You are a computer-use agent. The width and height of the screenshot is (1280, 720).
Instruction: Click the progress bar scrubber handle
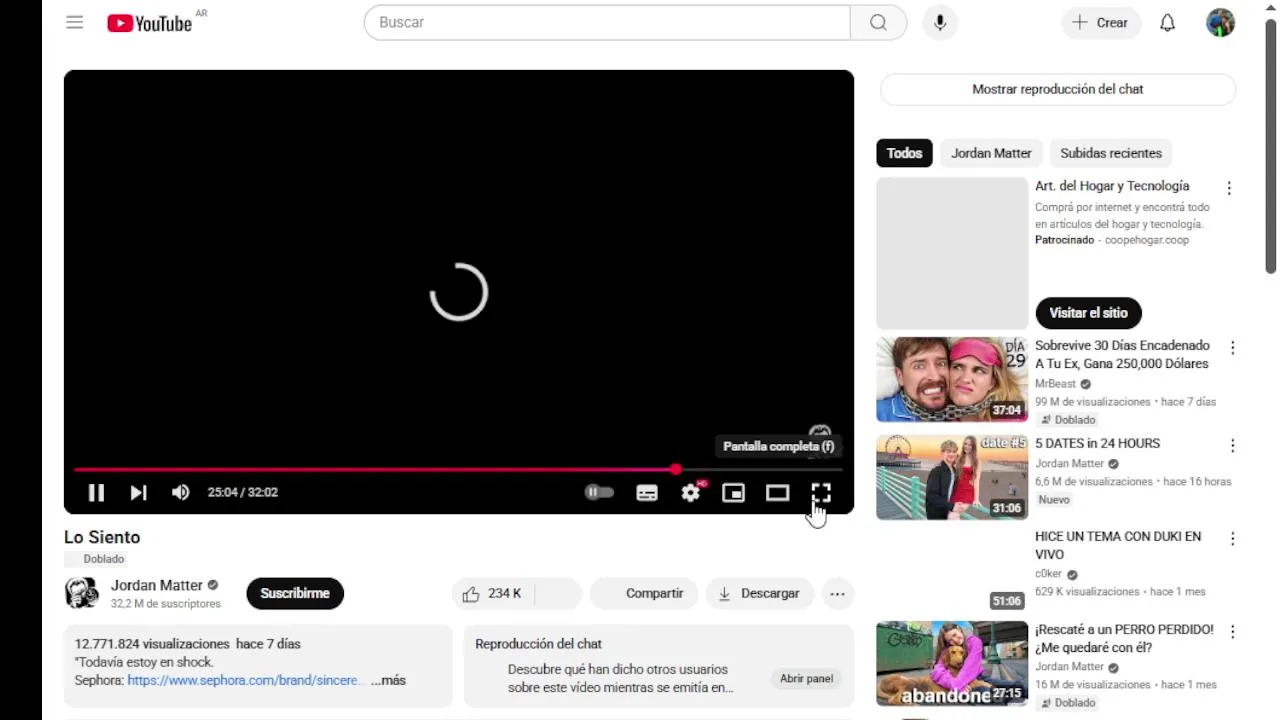(677, 469)
